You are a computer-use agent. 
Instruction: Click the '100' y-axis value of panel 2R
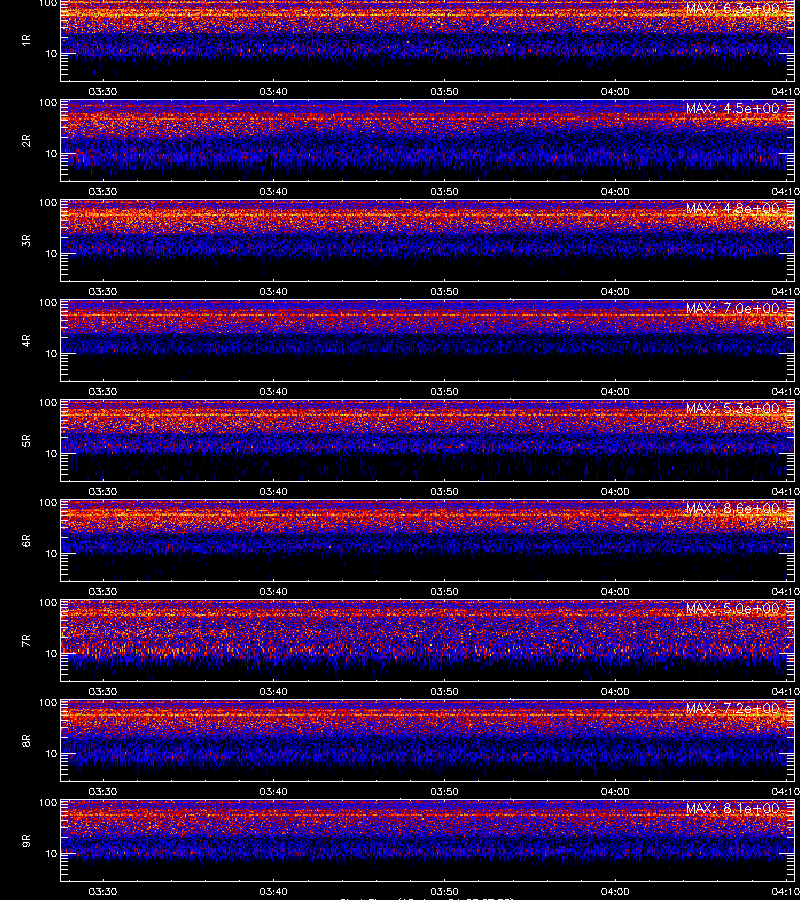click(x=48, y=103)
